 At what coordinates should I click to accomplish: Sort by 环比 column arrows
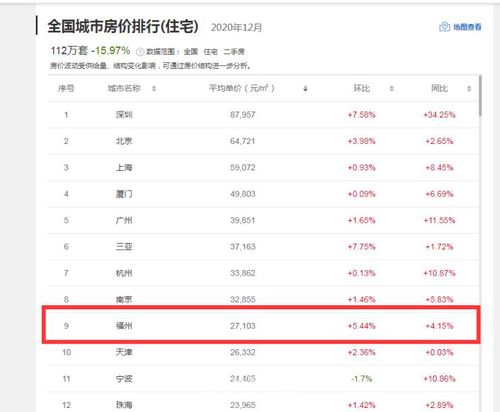(x=392, y=89)
